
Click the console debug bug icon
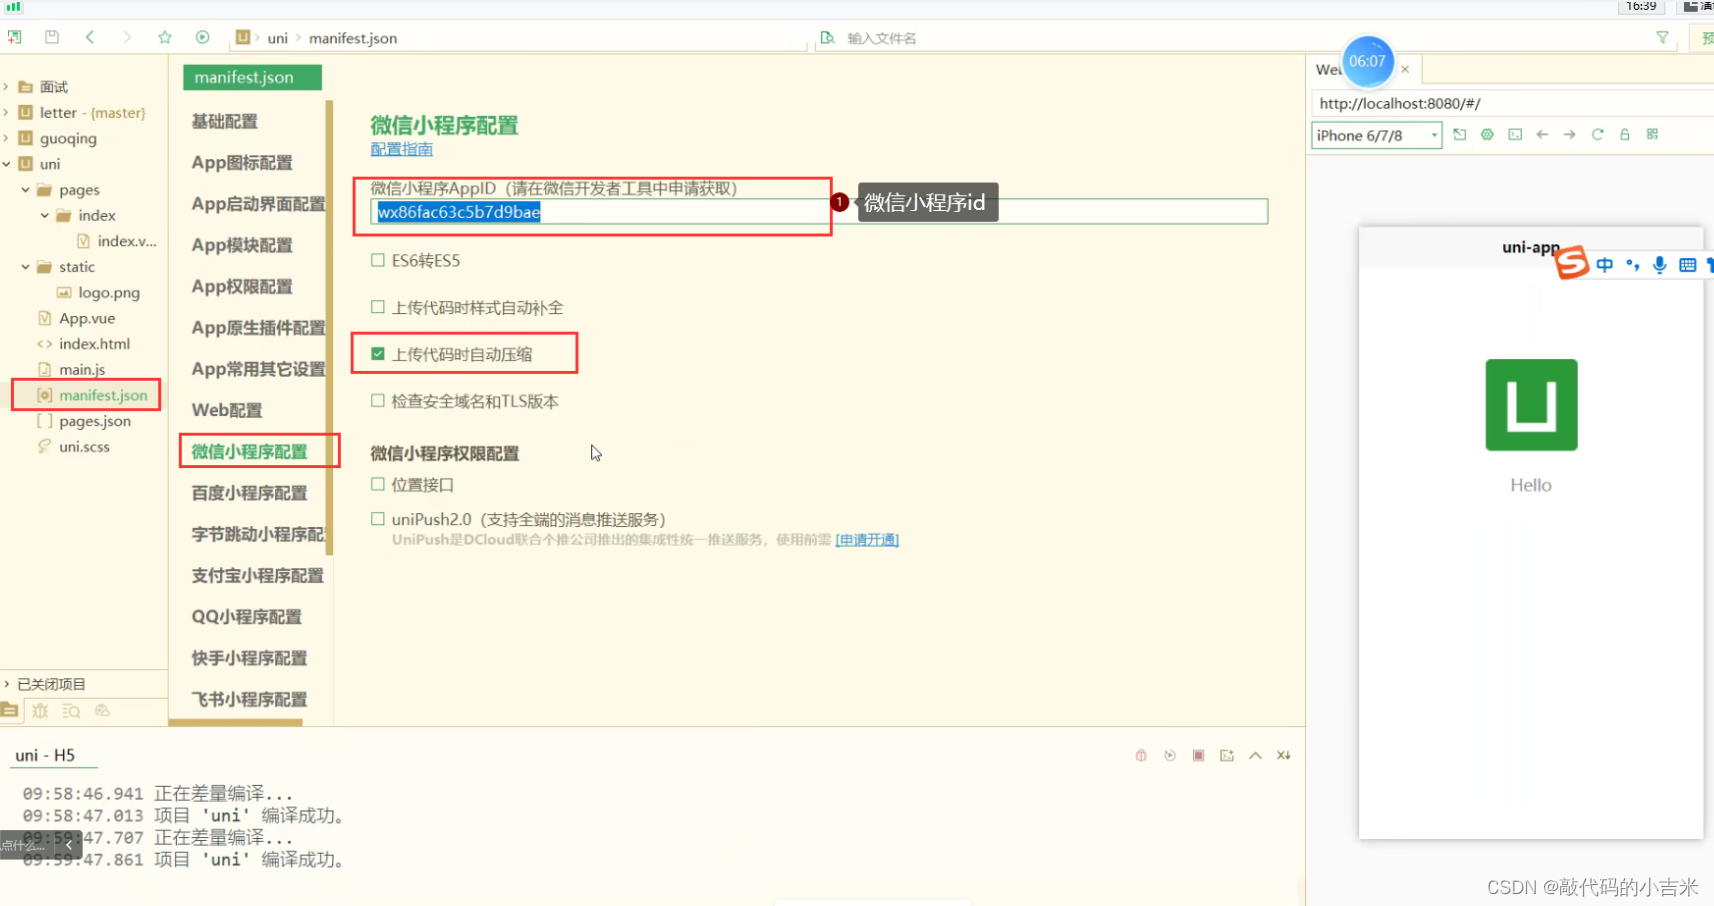pyautogui.click(x=1141, y=755)
